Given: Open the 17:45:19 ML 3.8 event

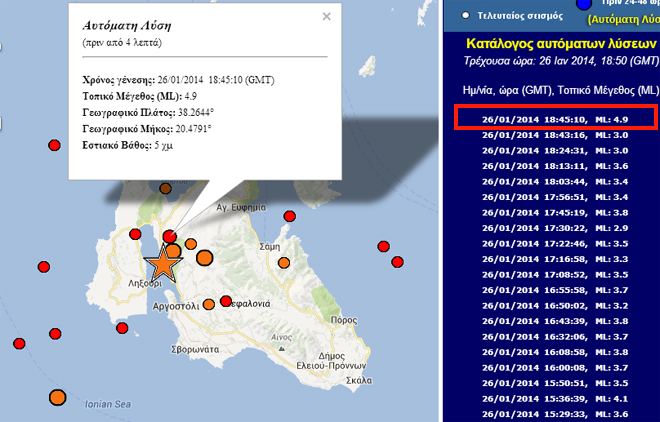Looking at the screenshot, I should click(x=554, y=212).
